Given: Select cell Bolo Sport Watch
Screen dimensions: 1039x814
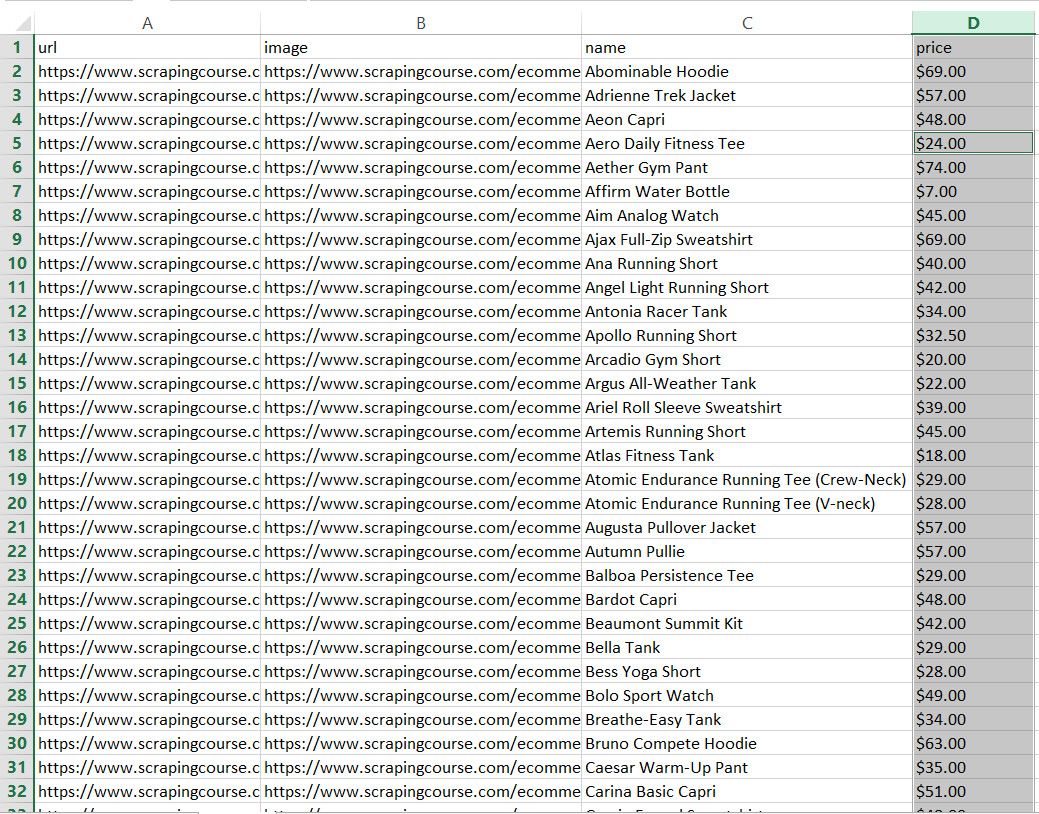Looking at the screenshot, I should tap(747, 695).
